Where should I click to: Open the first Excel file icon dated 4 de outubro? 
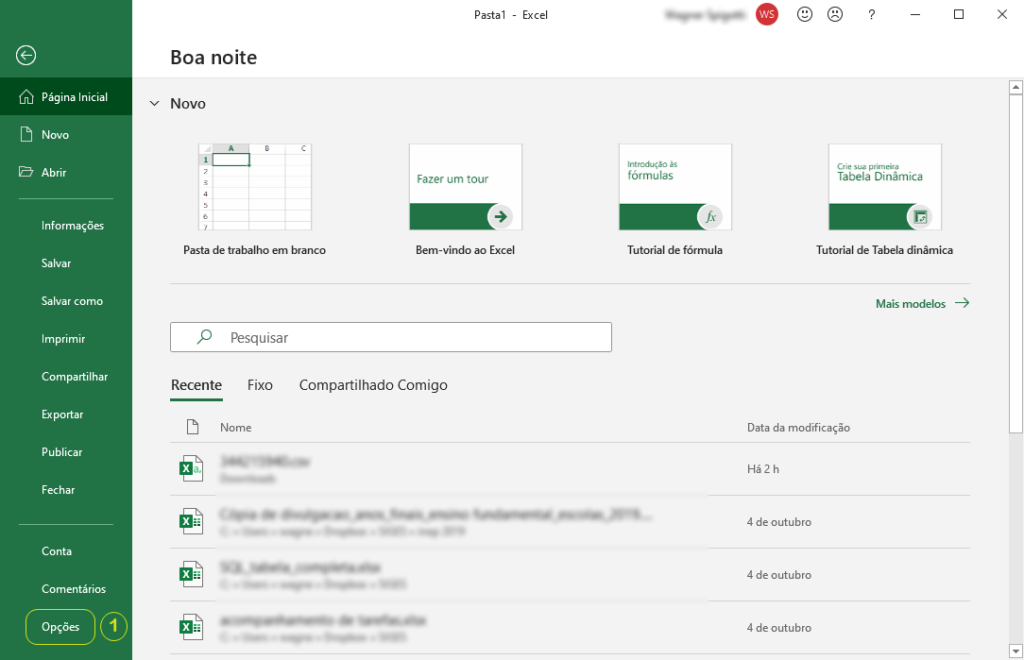(191, 521)
